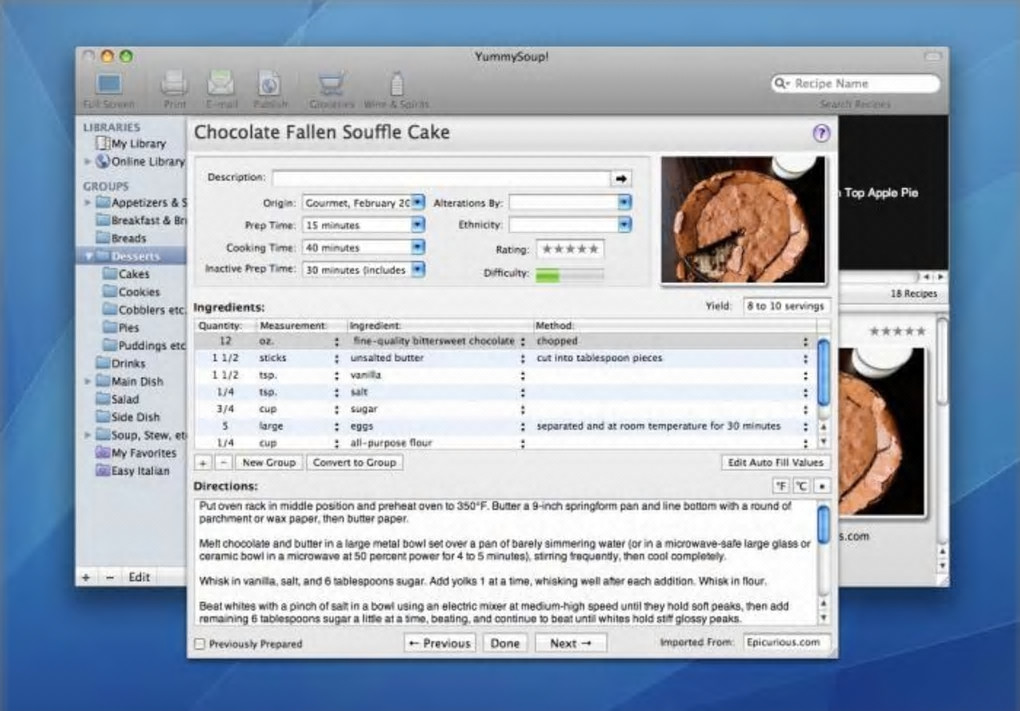The width and height of the screenshot is (1020, 711).
Task: Click the New Group button
Action: tap(269, 463)
